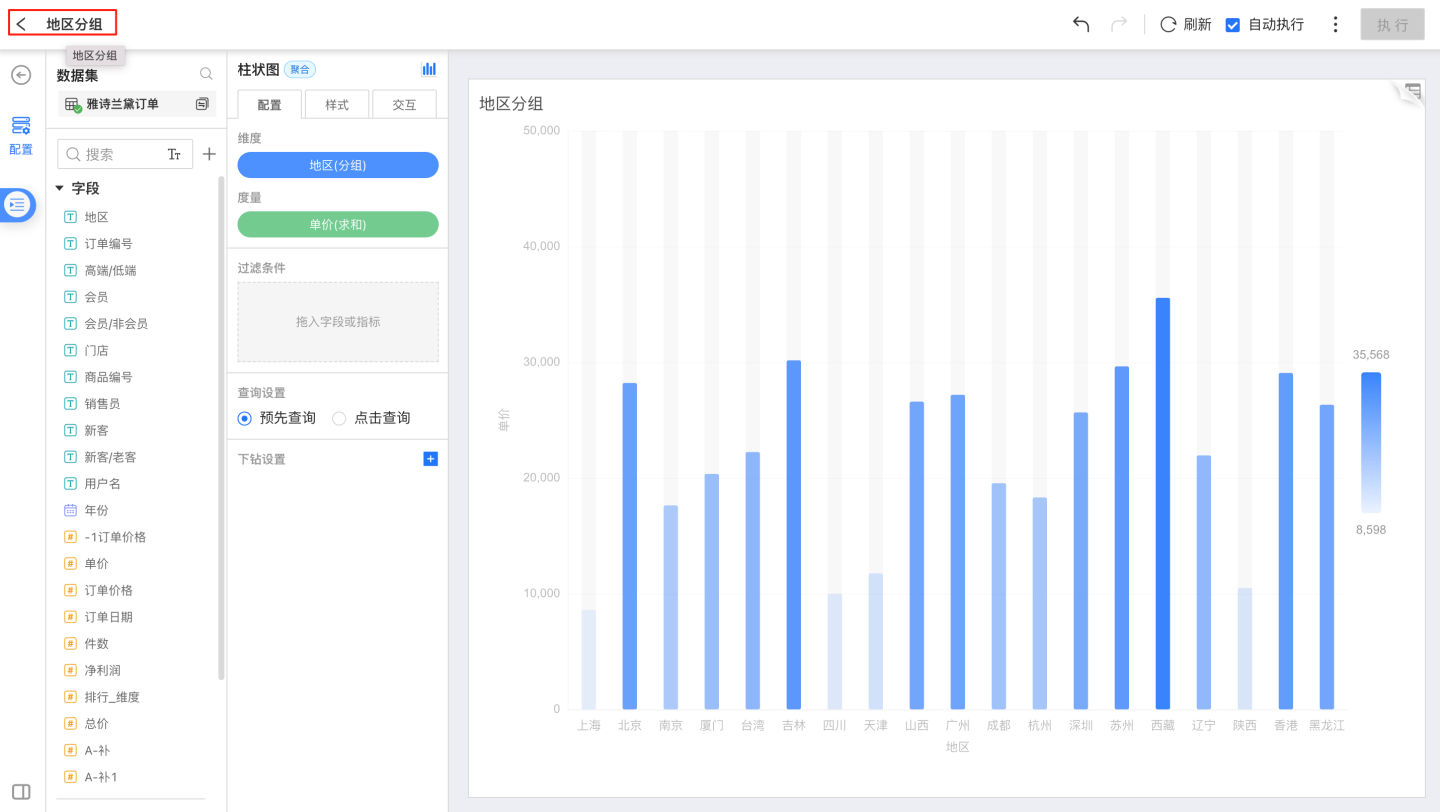Click the collapse sidebar icon at bottom left
This screenshot has width=1440, height=812.
[21, 792]
